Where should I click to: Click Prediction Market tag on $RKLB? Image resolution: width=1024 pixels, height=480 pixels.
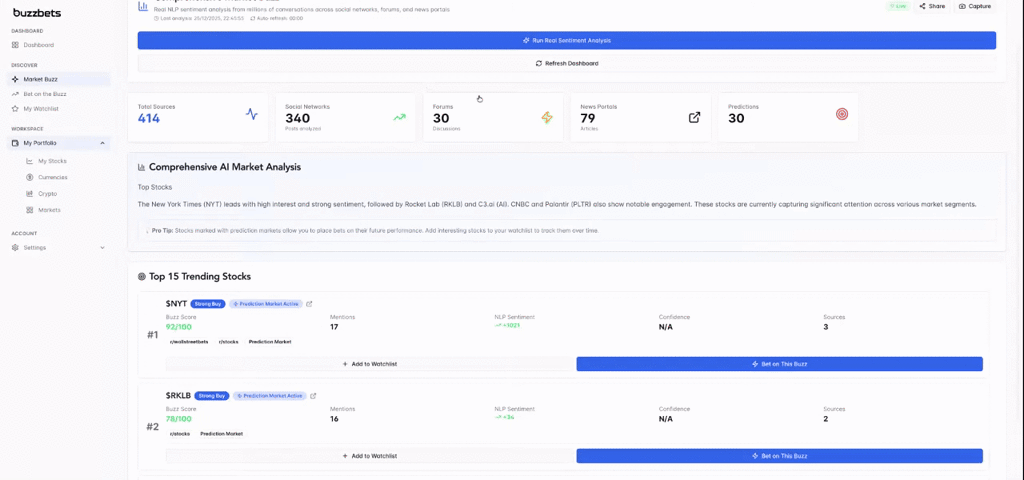point(221,434)
